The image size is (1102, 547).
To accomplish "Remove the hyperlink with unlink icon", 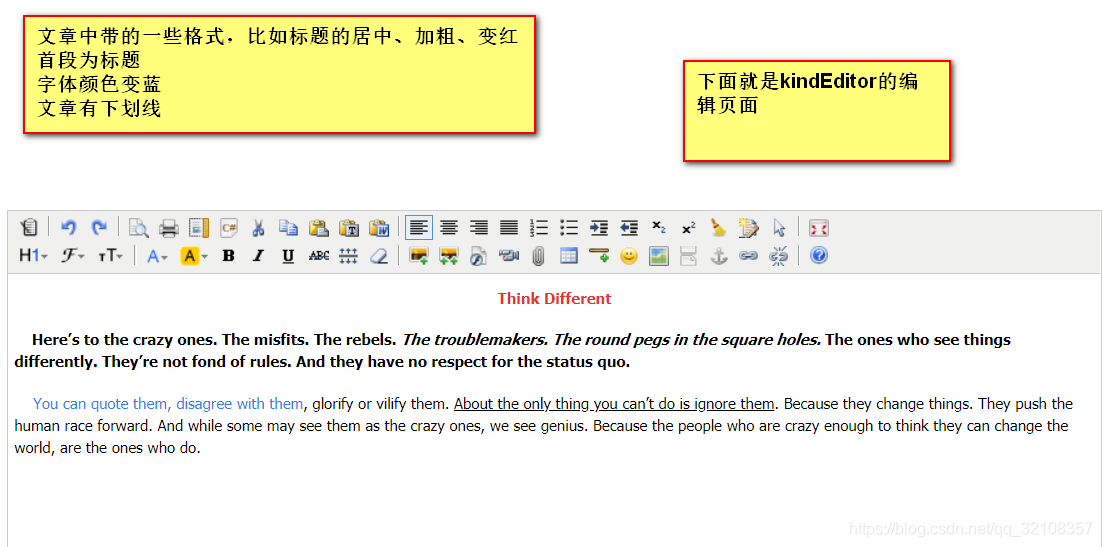I will click(779, 256).
